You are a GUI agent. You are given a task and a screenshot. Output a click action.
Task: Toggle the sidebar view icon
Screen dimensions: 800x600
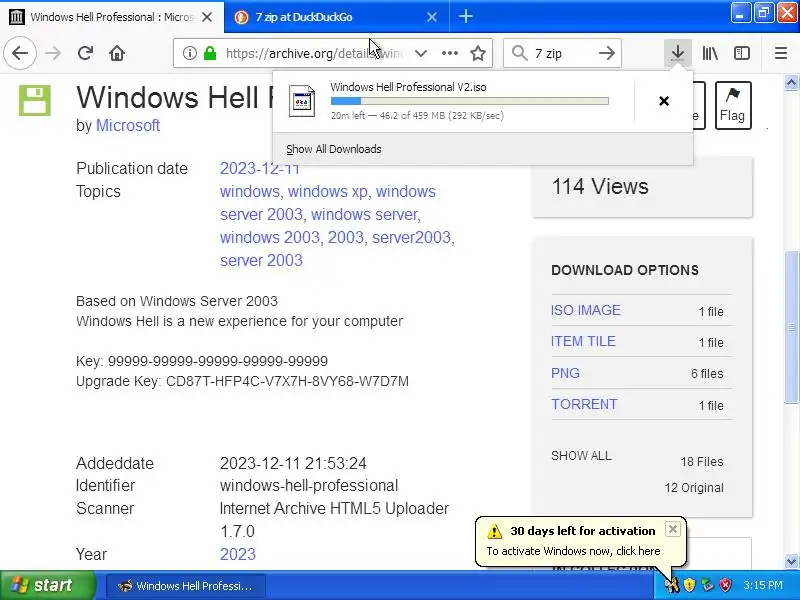(741, 53)
